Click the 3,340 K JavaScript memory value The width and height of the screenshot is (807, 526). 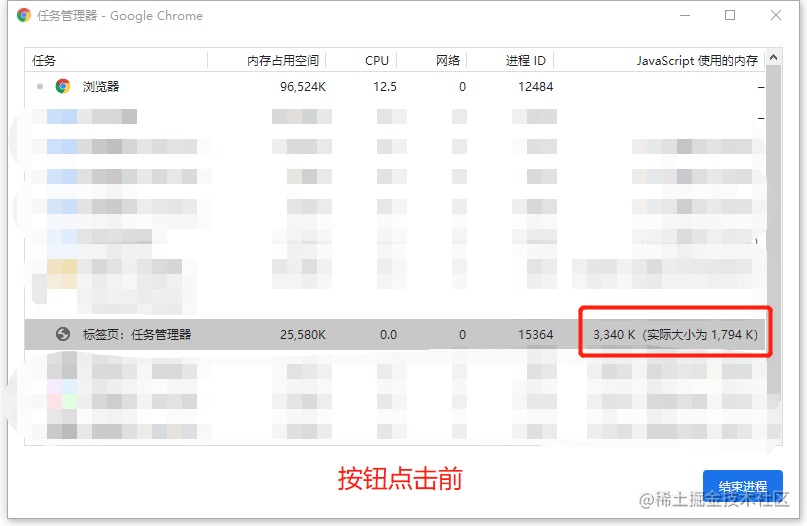tap(675, 335)
